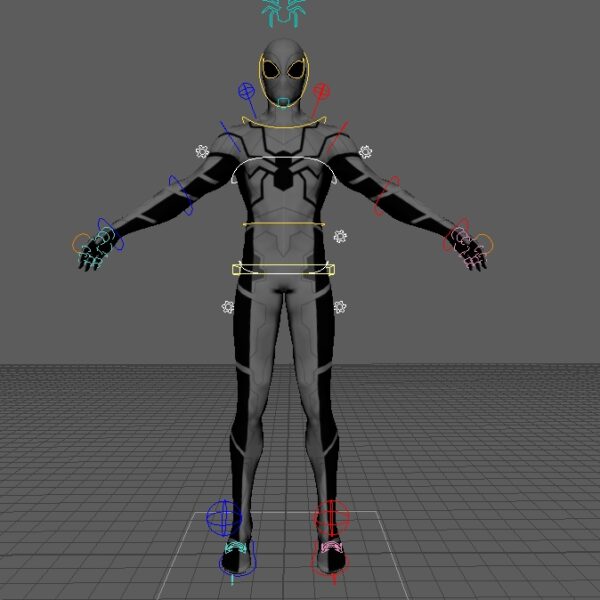Viewport: 600px width, 600px height.
Task: Select the blue elbow ring on the arm
Action: 182,196
